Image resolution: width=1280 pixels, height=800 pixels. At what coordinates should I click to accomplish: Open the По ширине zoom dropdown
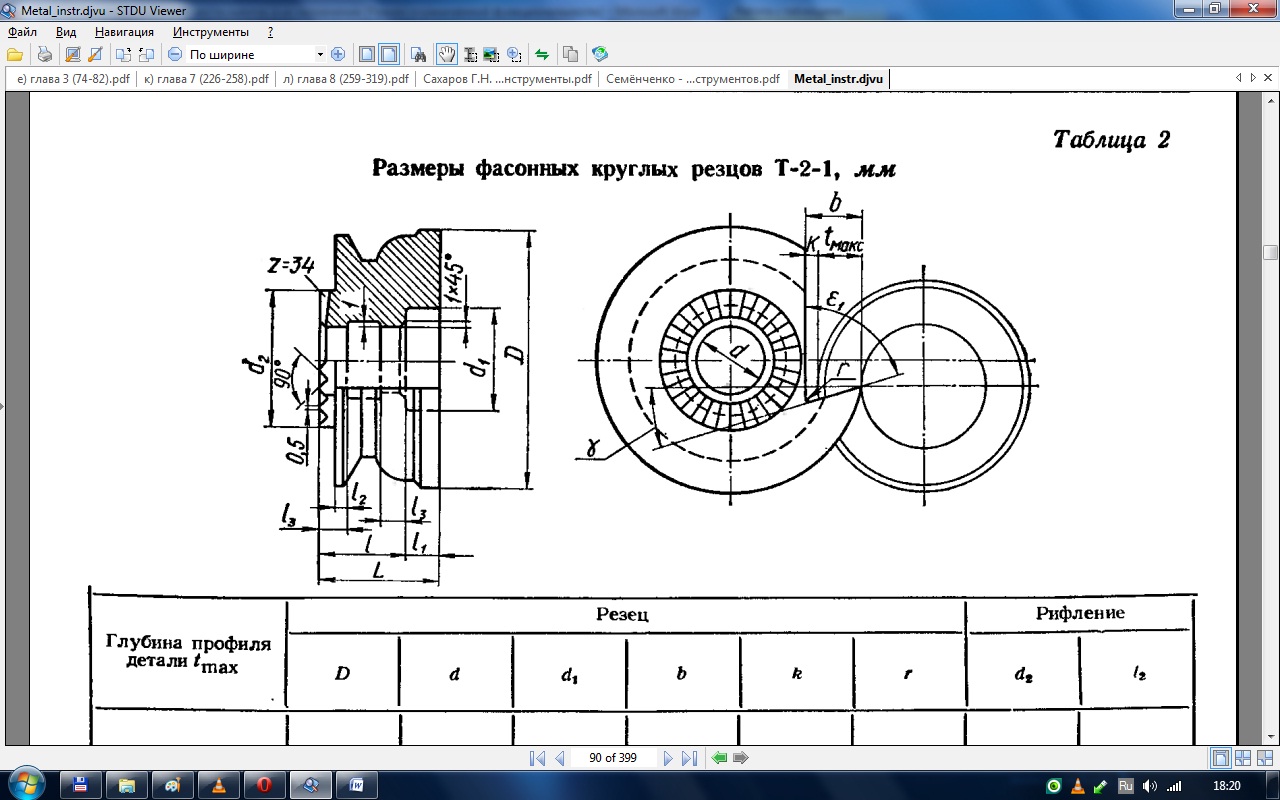320,54
